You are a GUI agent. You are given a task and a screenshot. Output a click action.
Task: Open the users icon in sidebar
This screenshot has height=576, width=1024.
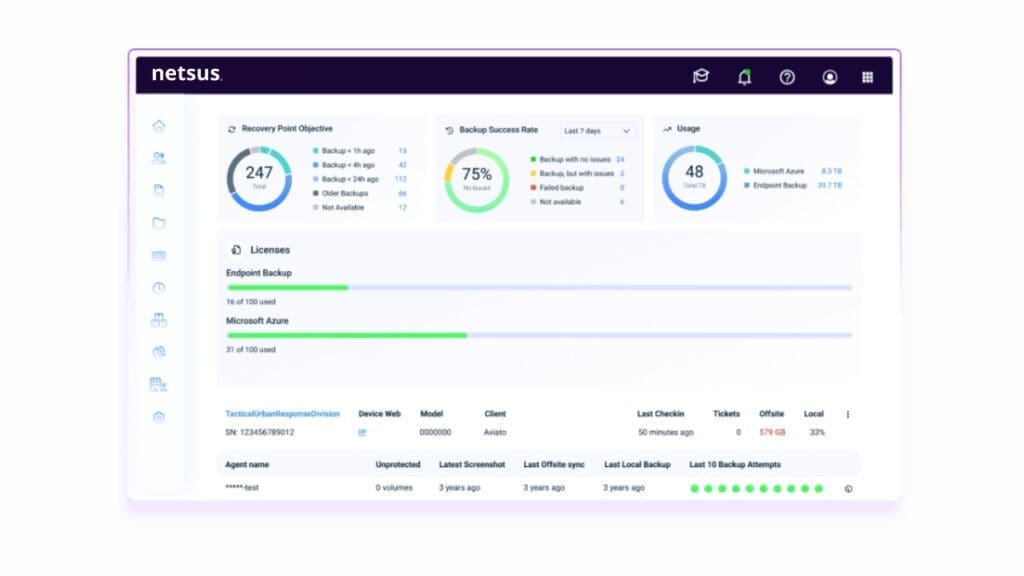(x=159, y=157)
